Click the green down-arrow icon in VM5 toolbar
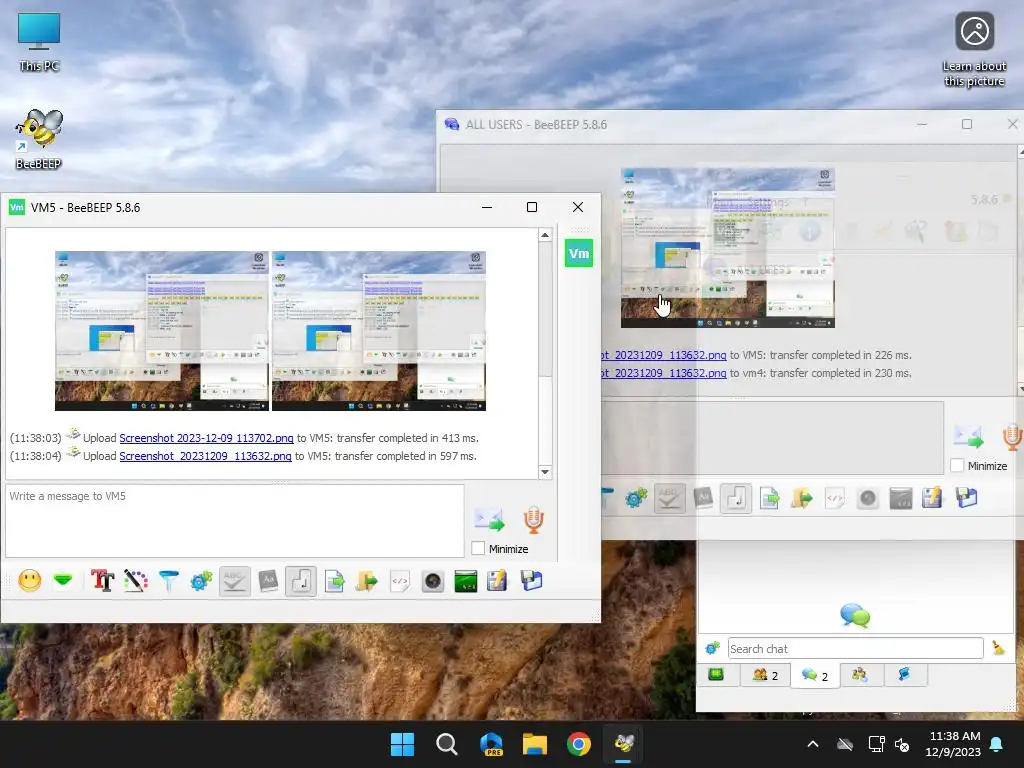Screen dimensions: 1024x768 tap(63, 580)
